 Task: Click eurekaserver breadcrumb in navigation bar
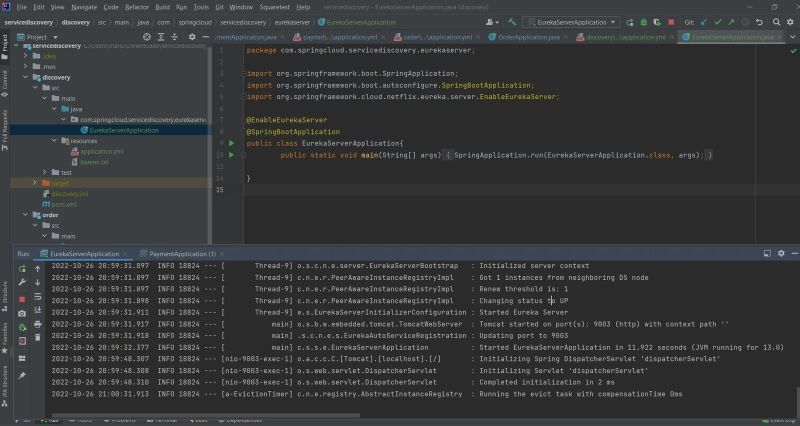292,22
